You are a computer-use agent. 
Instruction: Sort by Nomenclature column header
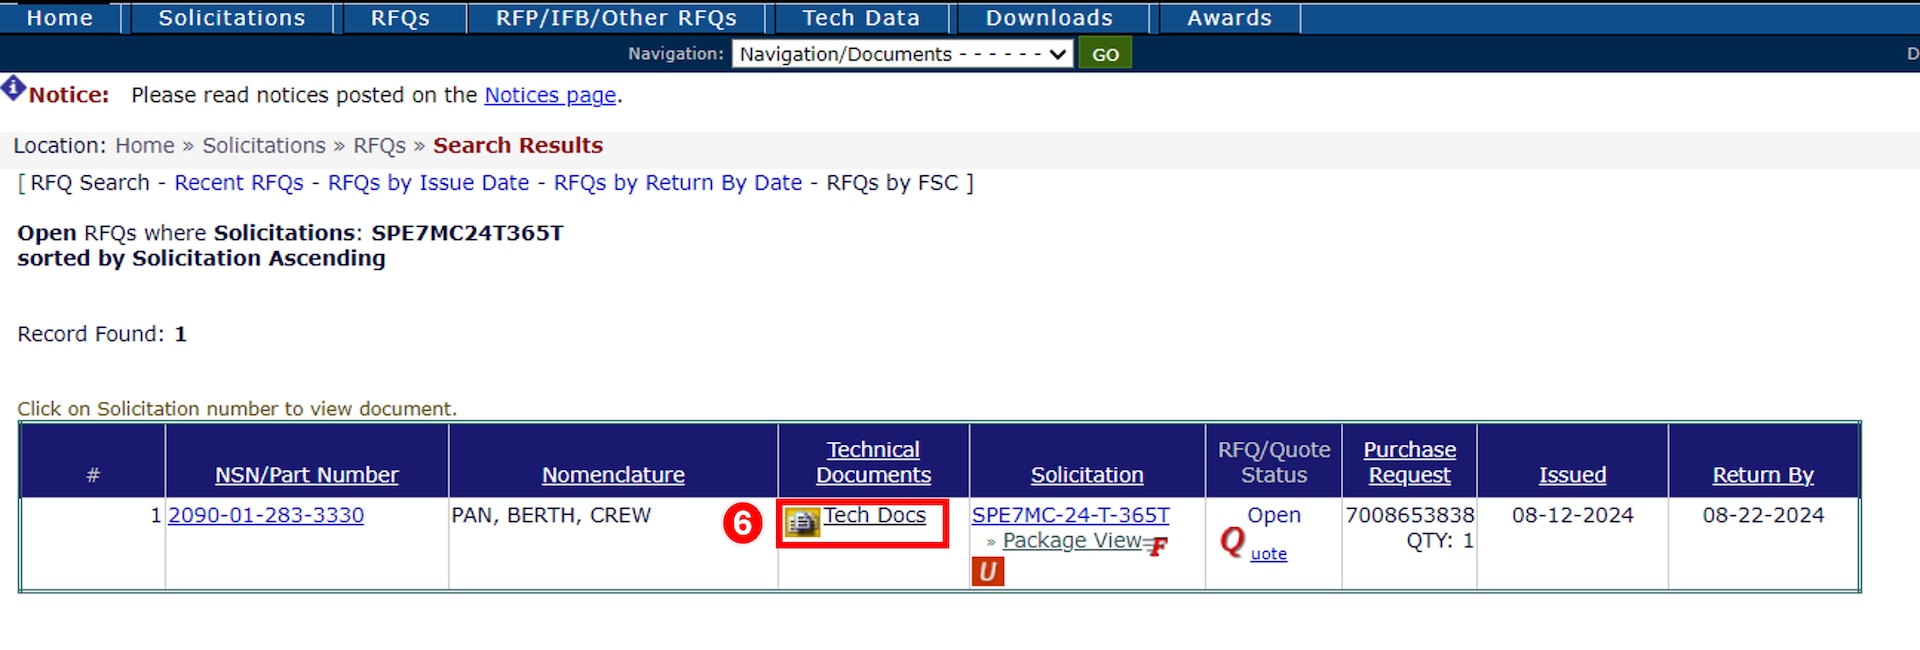[613, 475]
